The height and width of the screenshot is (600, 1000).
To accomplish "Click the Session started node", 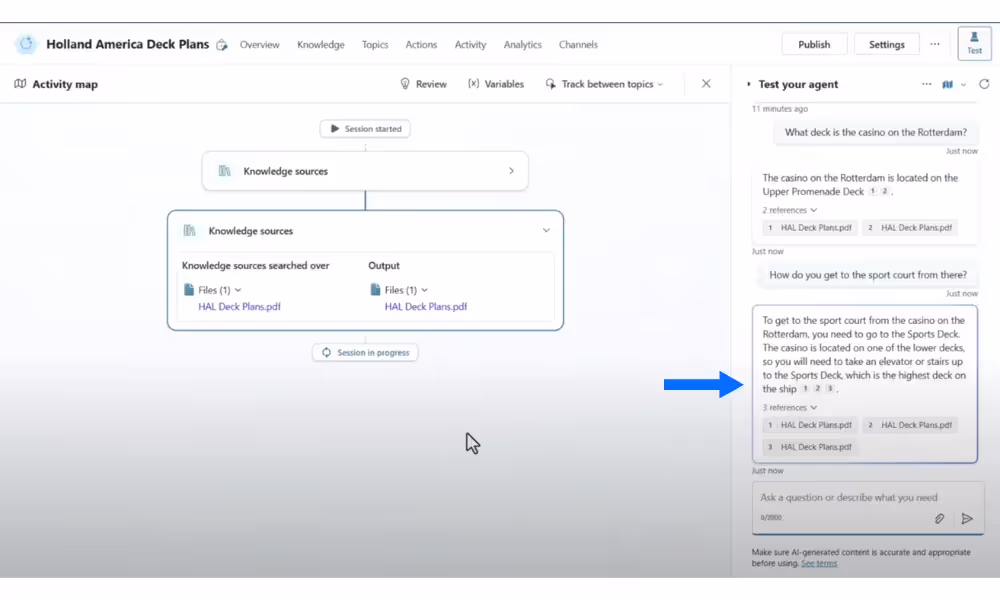I will [x=365, y=129].
